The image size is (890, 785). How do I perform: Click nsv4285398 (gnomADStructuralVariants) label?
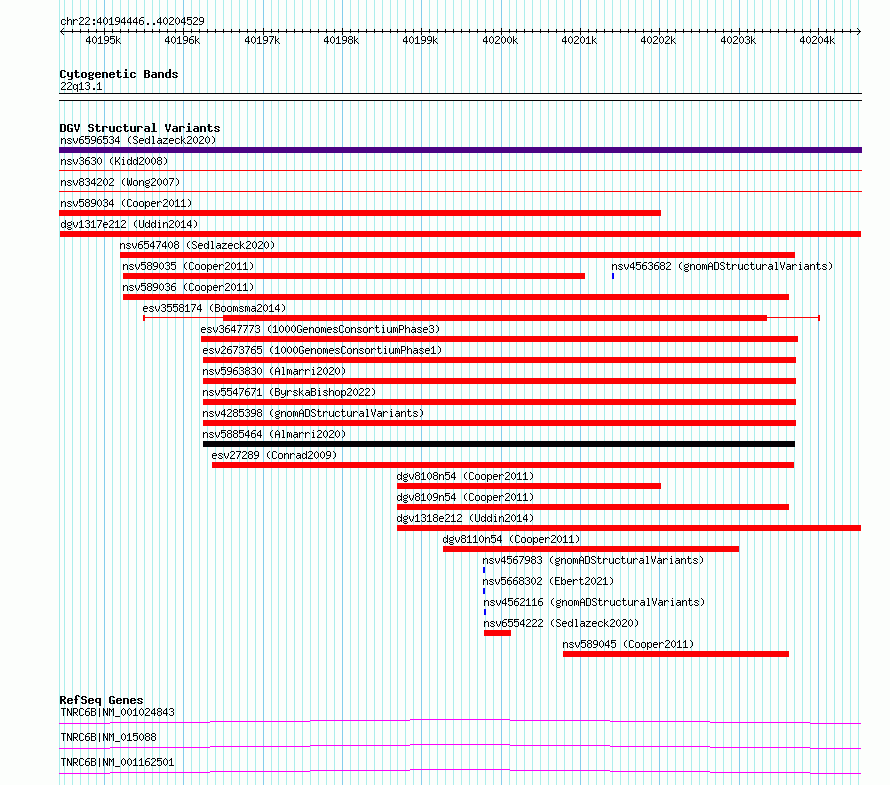point(313,413)
